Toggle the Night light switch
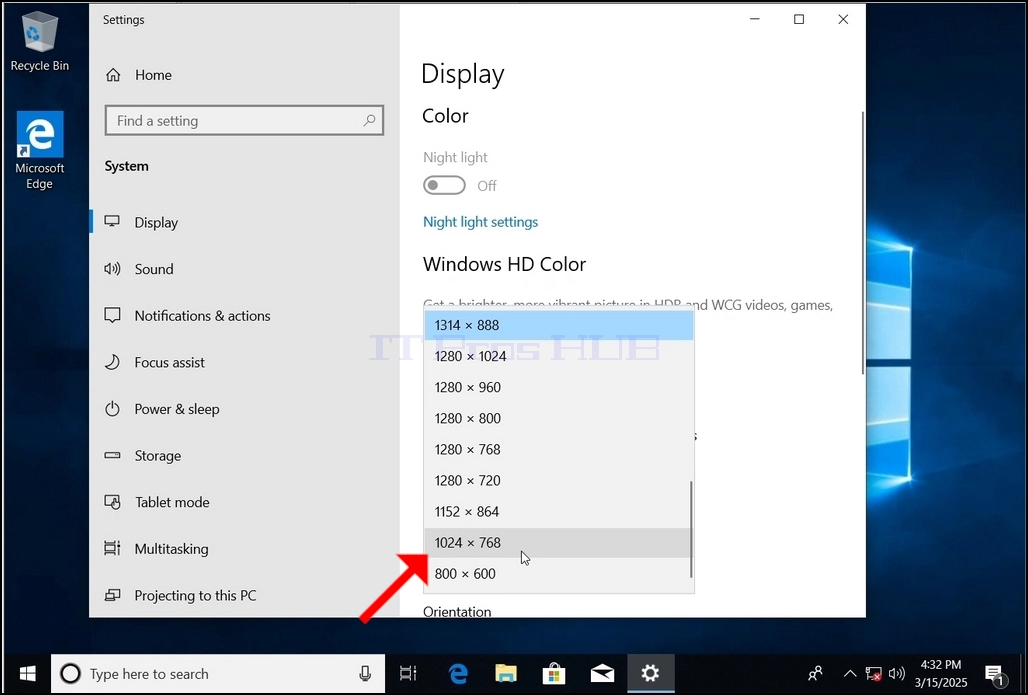The width and height of the screenshot is (1028, 695). point(445,186)
